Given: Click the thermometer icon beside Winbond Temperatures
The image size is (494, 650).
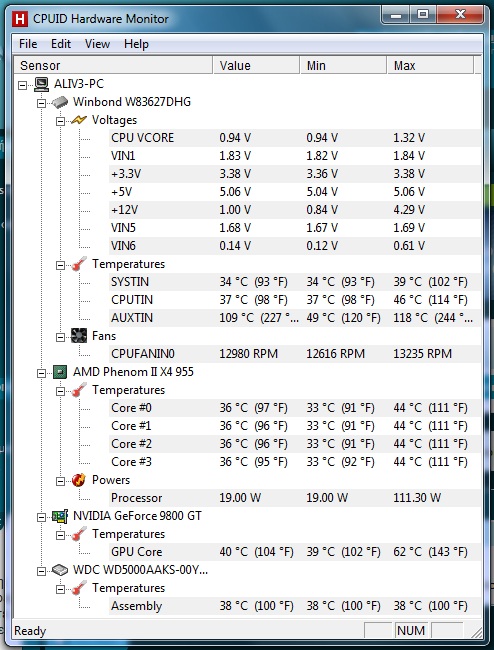Looking at the screenshot, I should pyautogui.click(x=79, y=264).
